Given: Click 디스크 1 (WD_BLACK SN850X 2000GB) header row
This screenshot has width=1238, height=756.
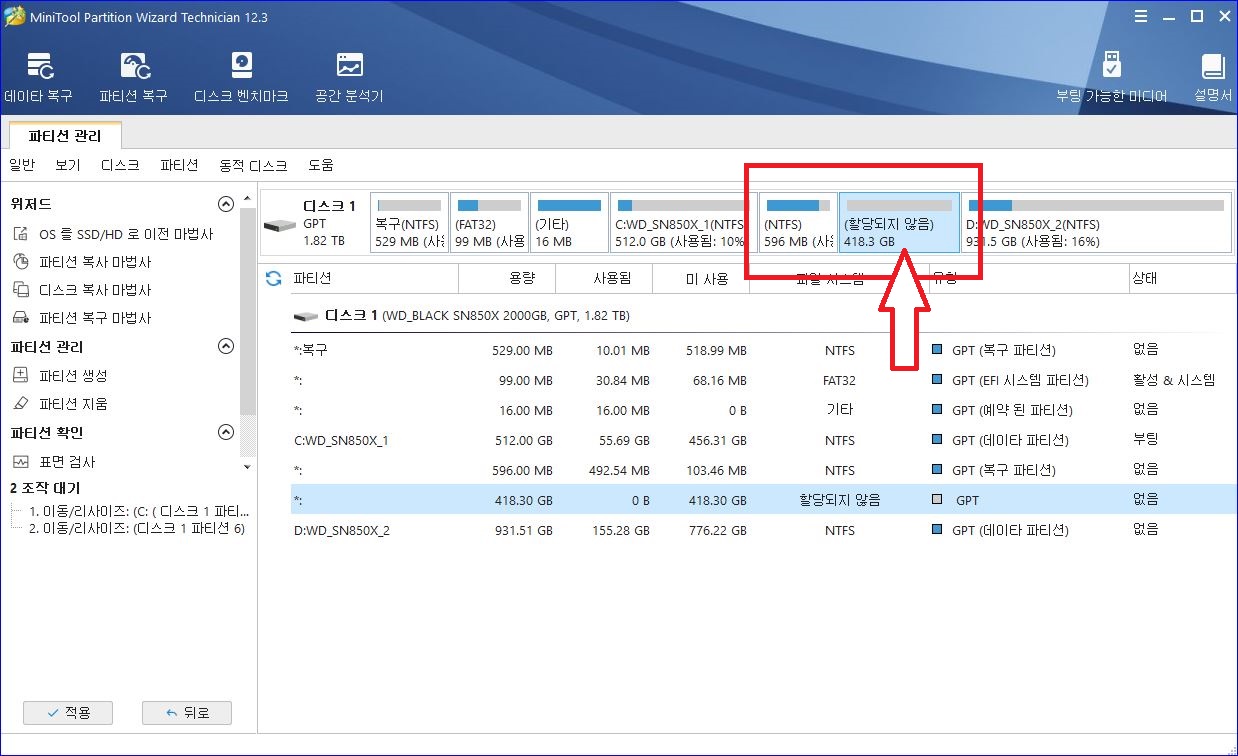Looking at the screenshot, I should pyautogui.click(x=764, y=316).
